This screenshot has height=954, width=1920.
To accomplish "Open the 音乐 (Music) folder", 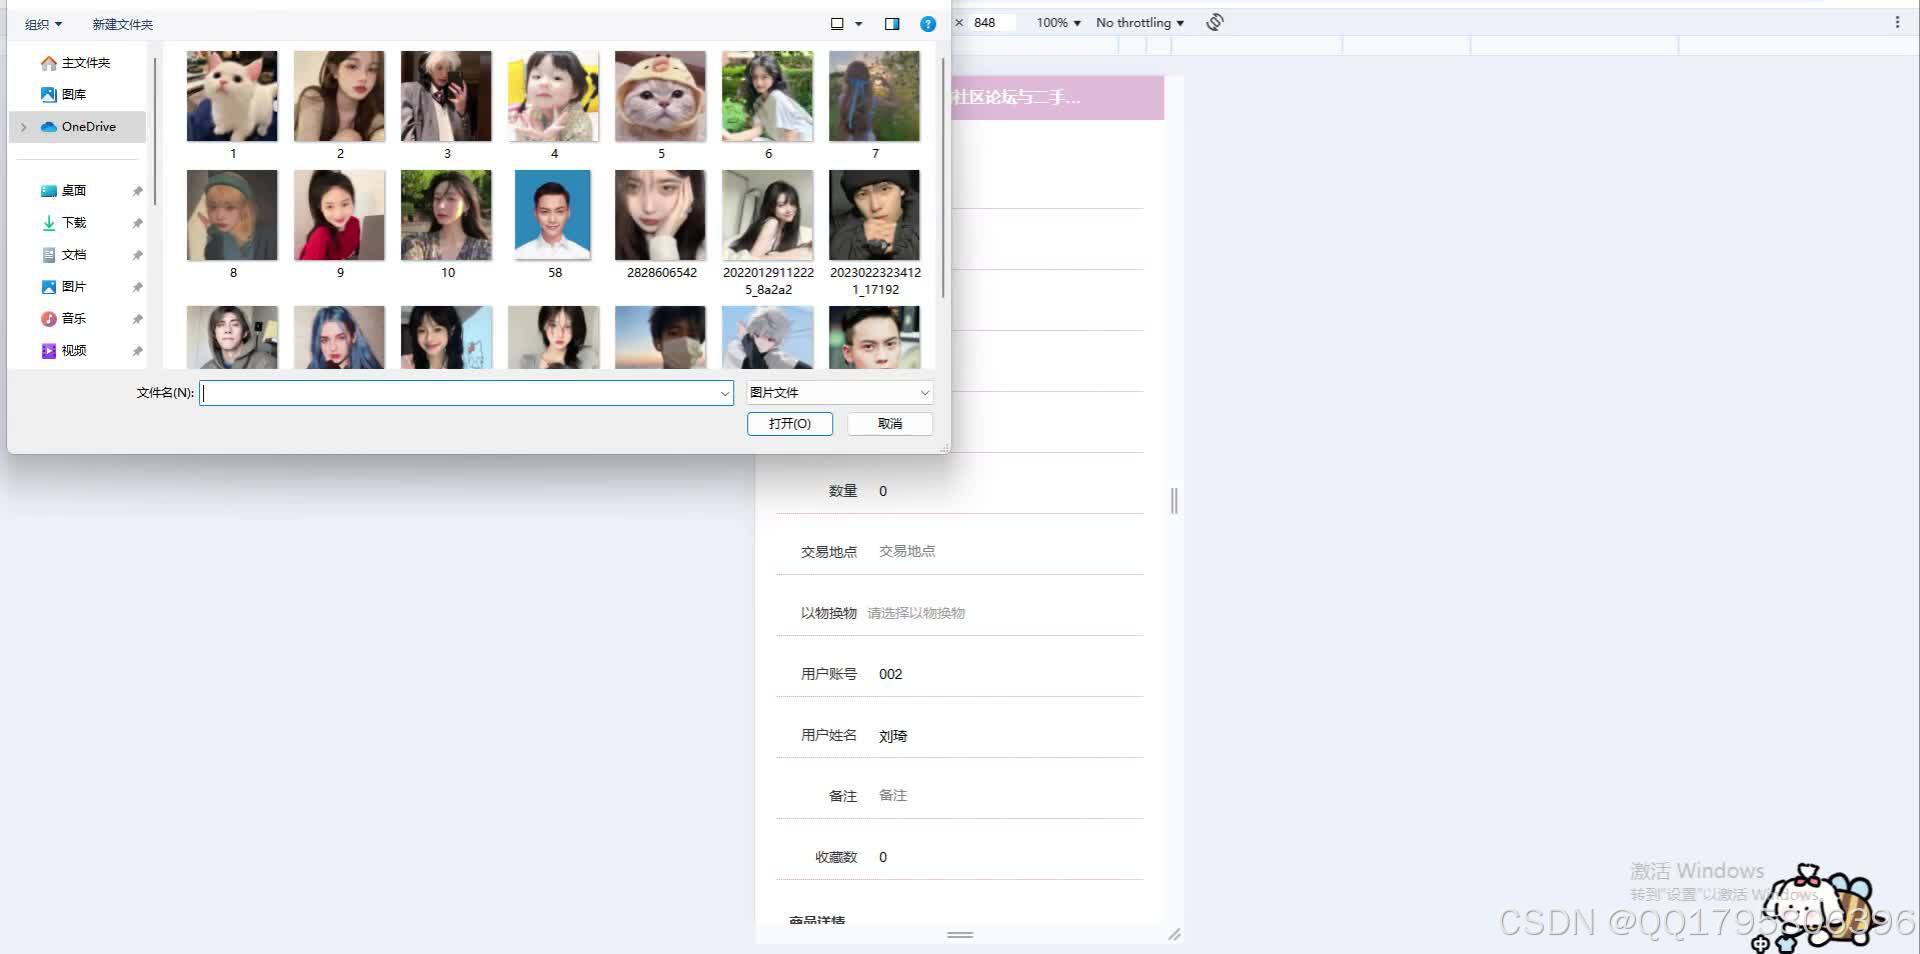I will click(71, 318).
